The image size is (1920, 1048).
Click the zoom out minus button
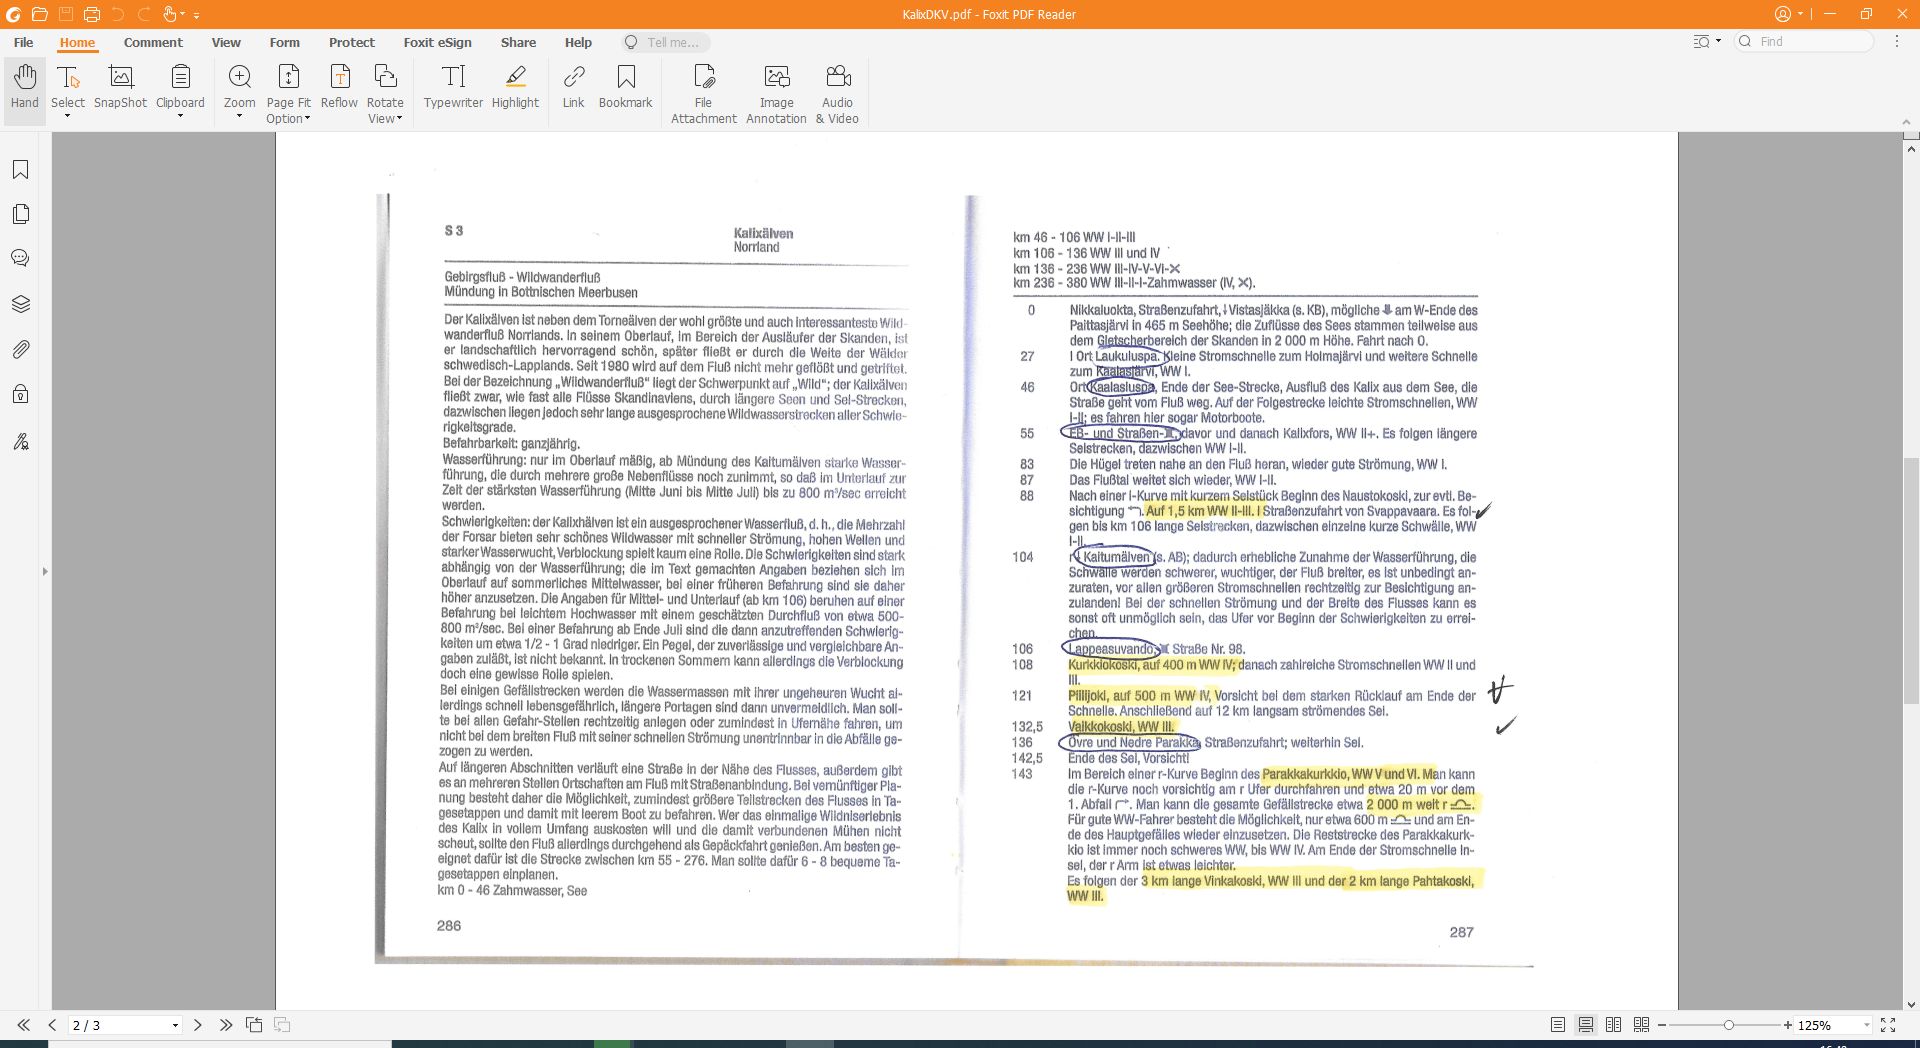(1662, 1025)
